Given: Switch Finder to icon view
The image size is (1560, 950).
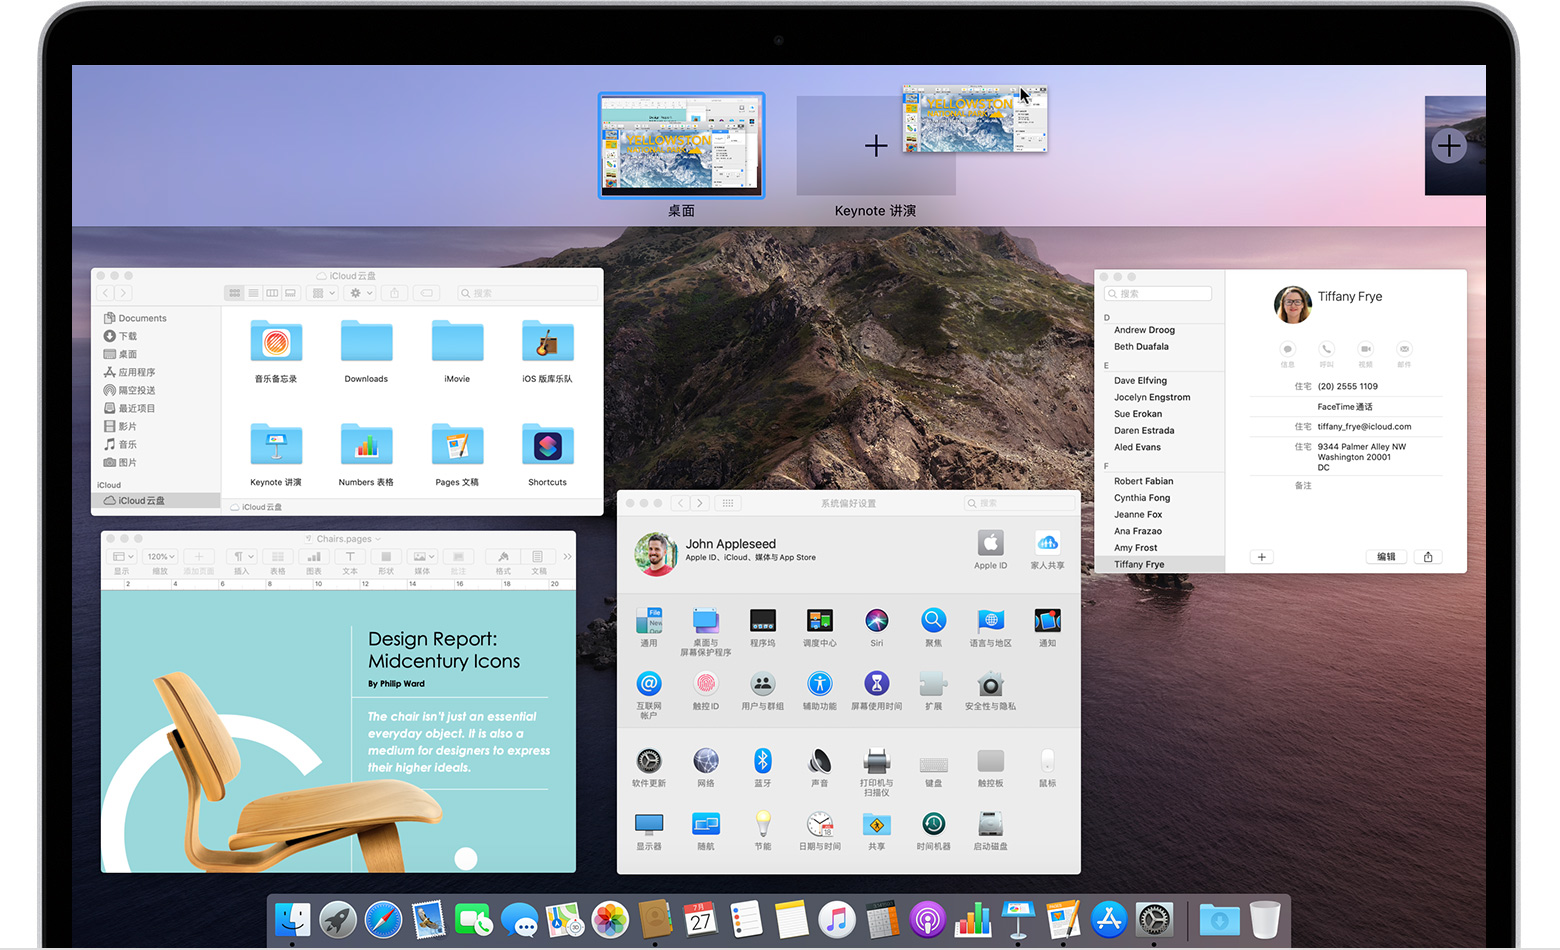Looking at the screenshot, I should (x=235, y=293).
